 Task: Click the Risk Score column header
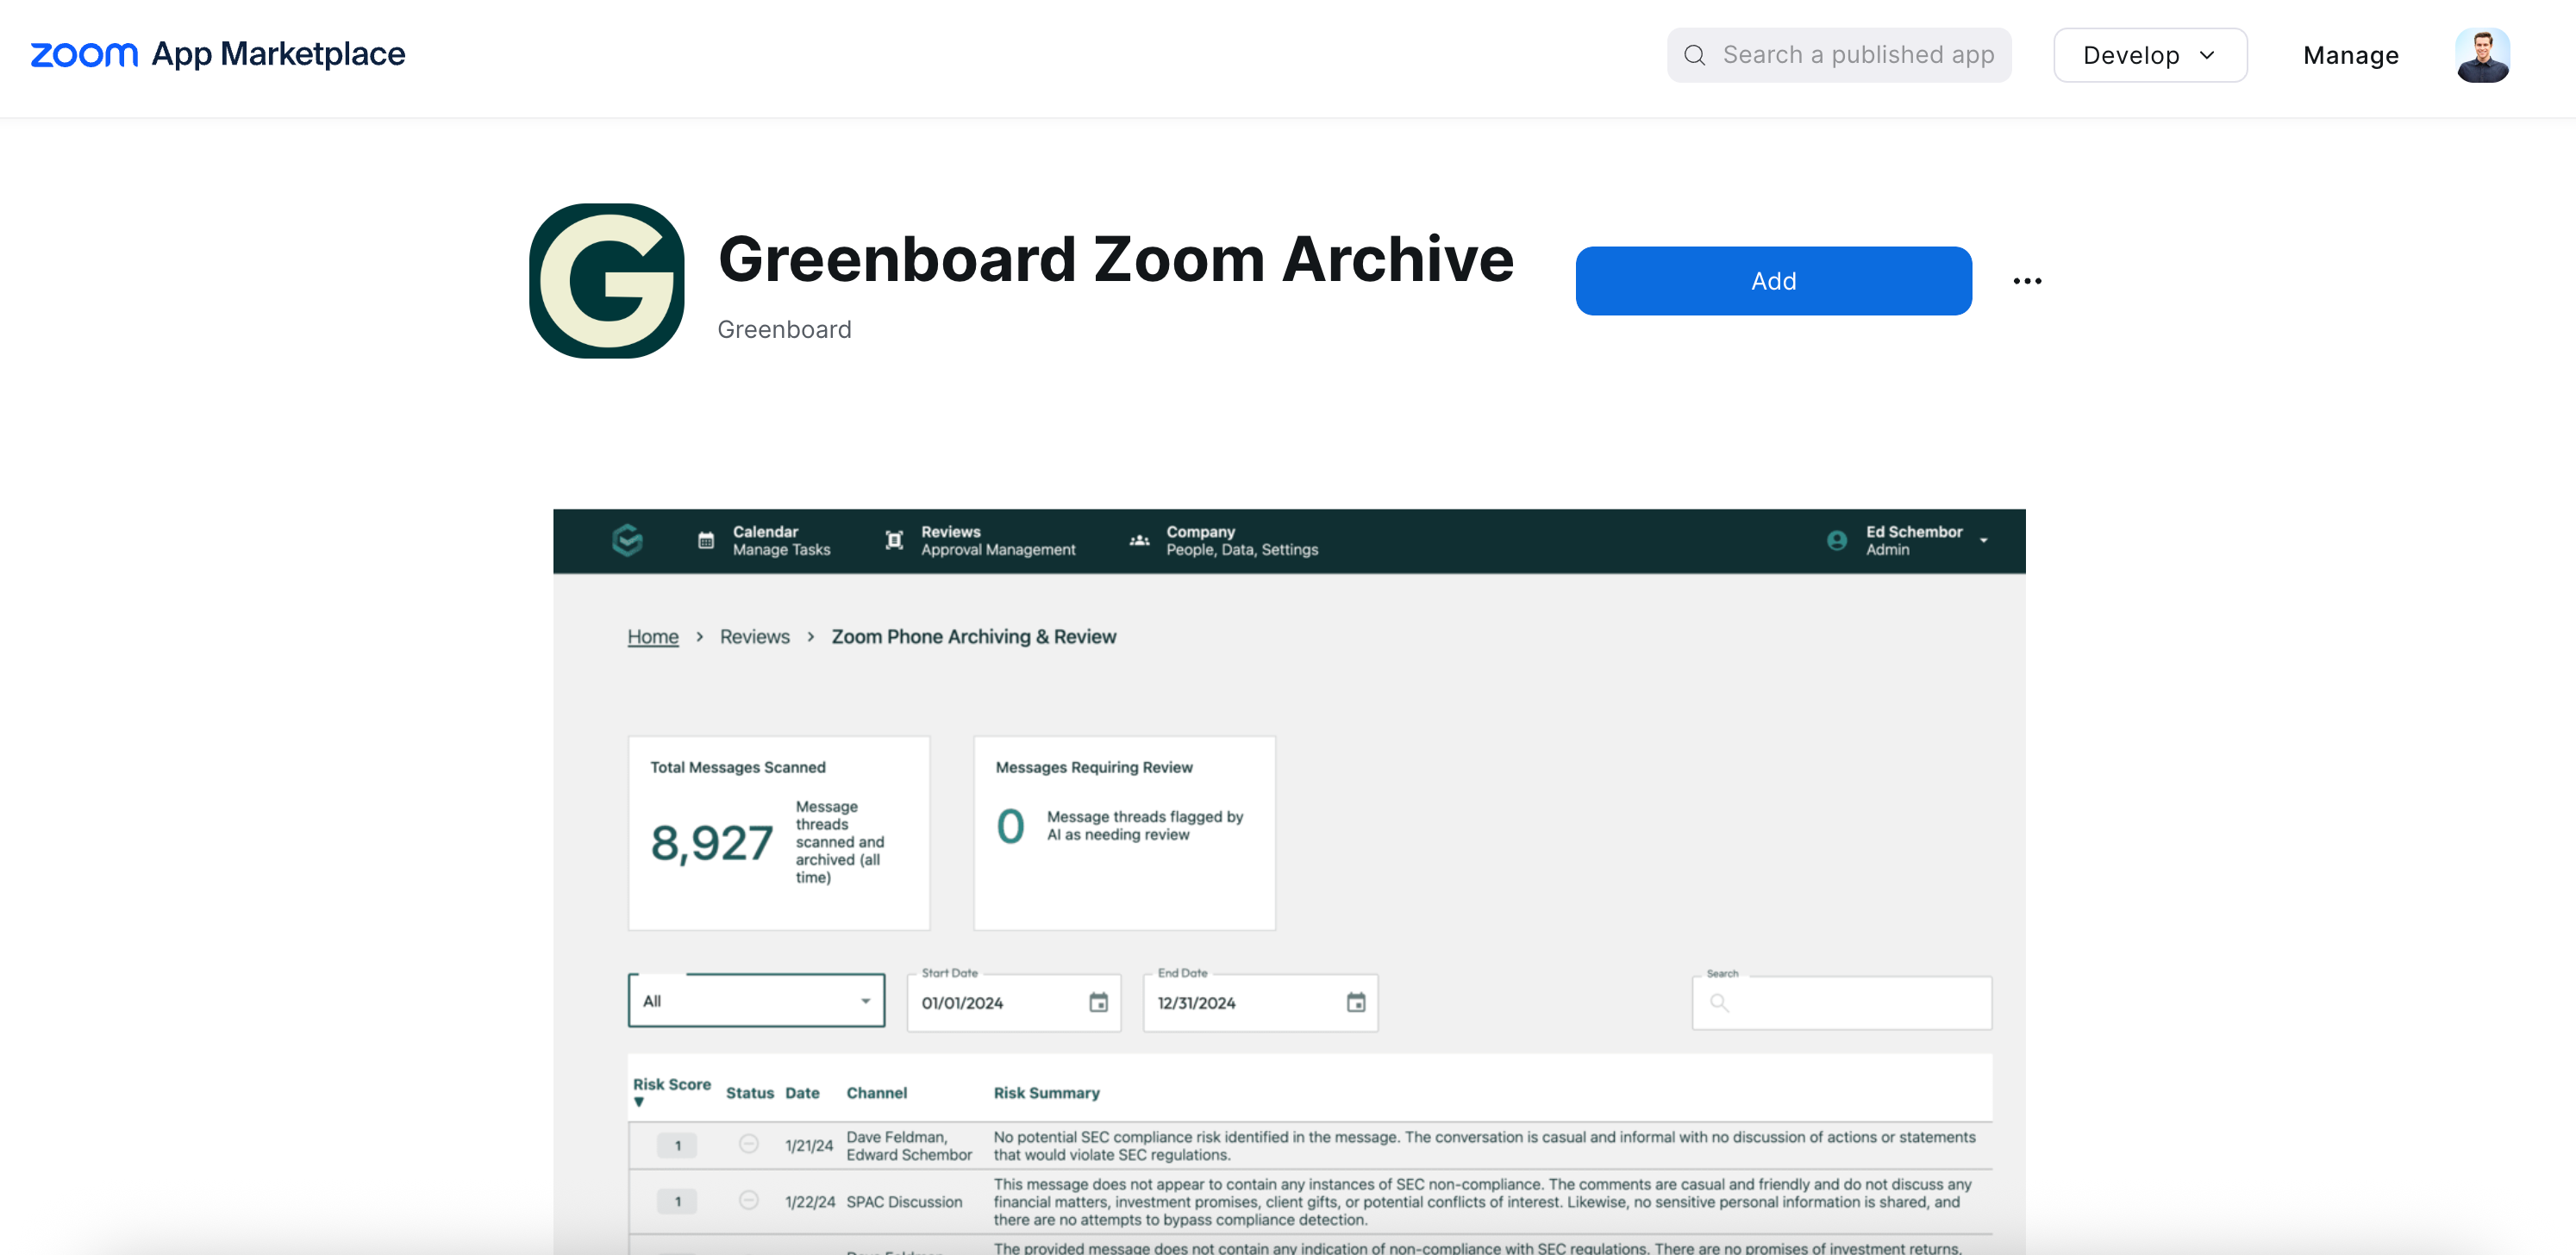(672, 1084)
